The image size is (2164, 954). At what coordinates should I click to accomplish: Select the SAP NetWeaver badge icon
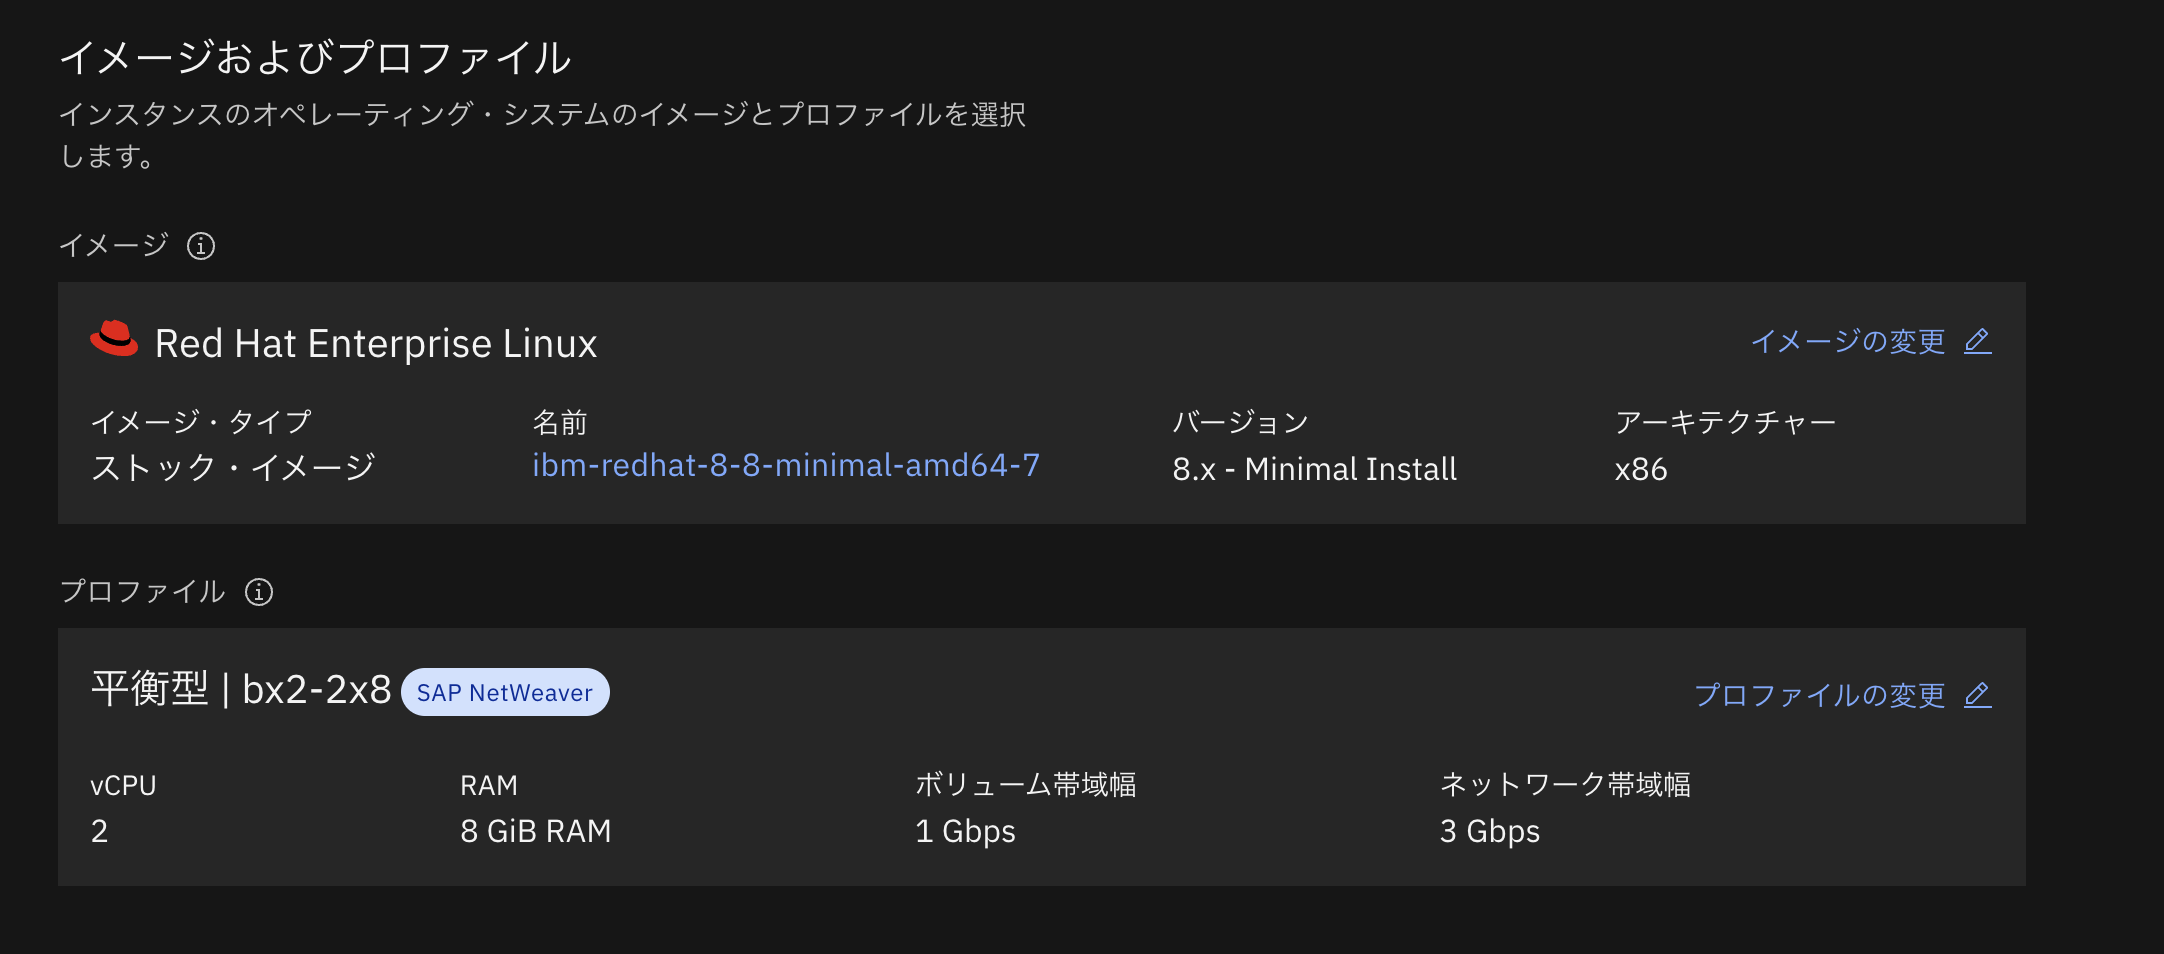click(x=505, y=691)
